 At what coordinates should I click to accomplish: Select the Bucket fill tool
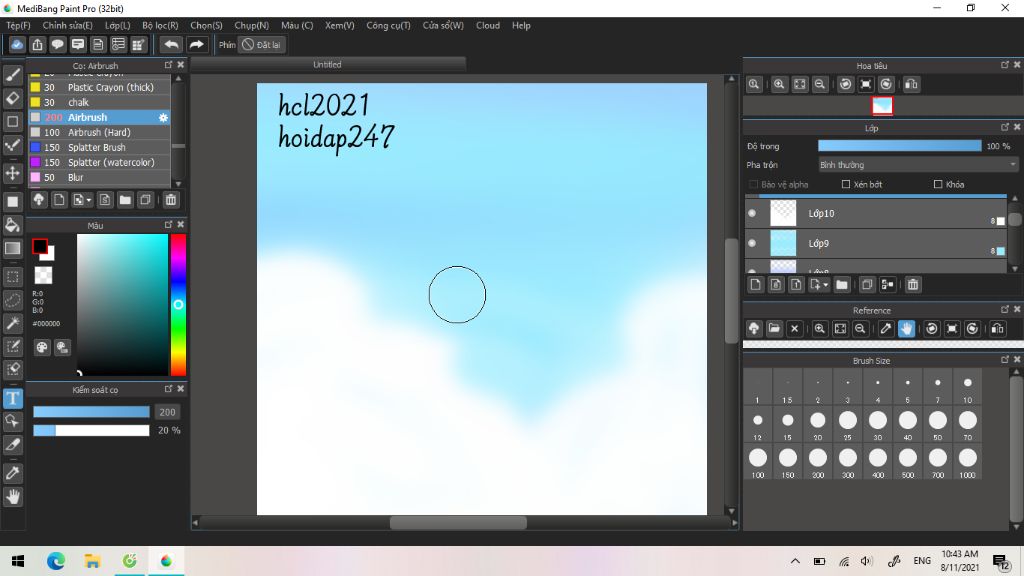pos(12,225)
